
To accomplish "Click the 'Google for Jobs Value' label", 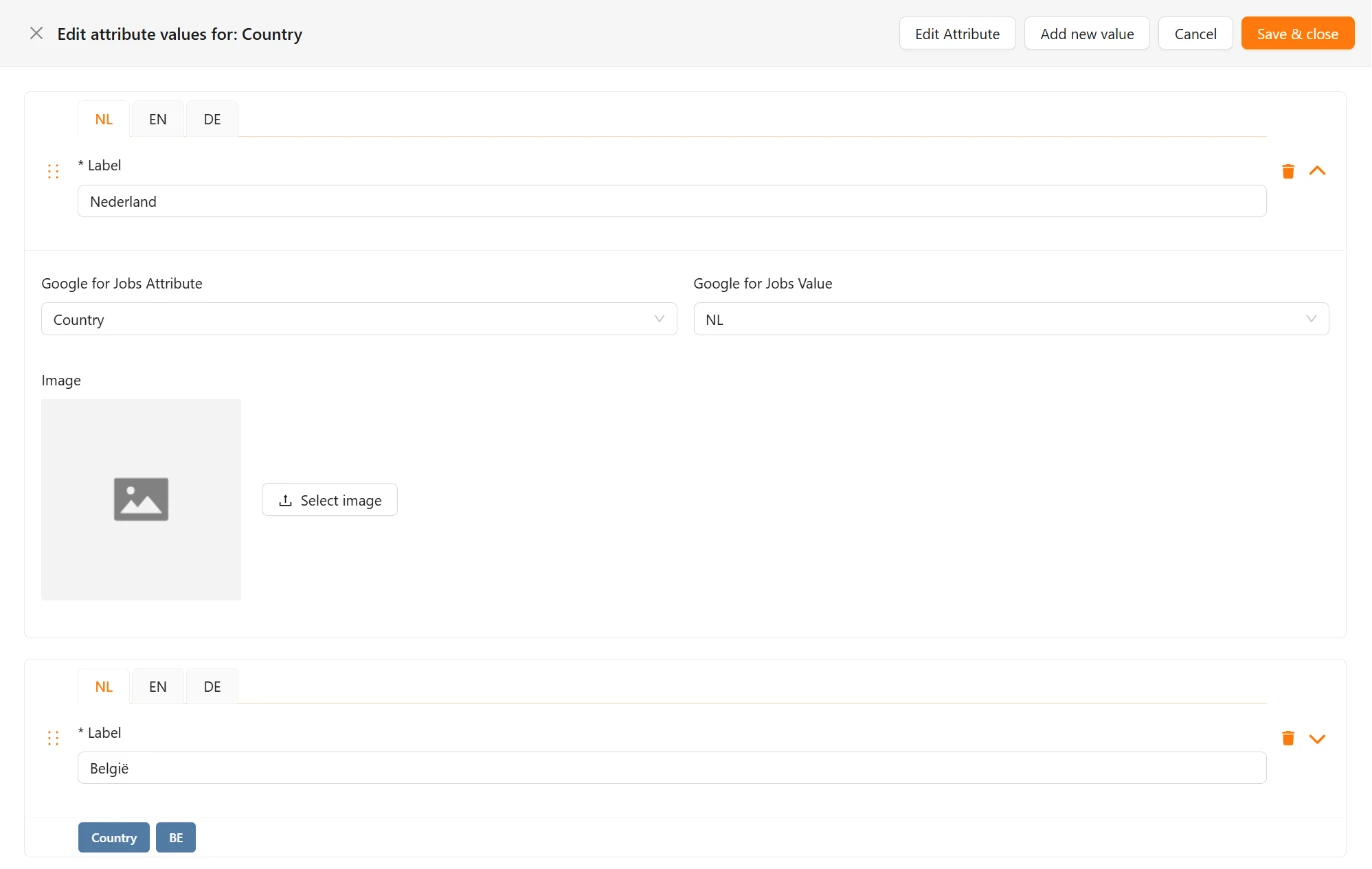I will point(763,283).
